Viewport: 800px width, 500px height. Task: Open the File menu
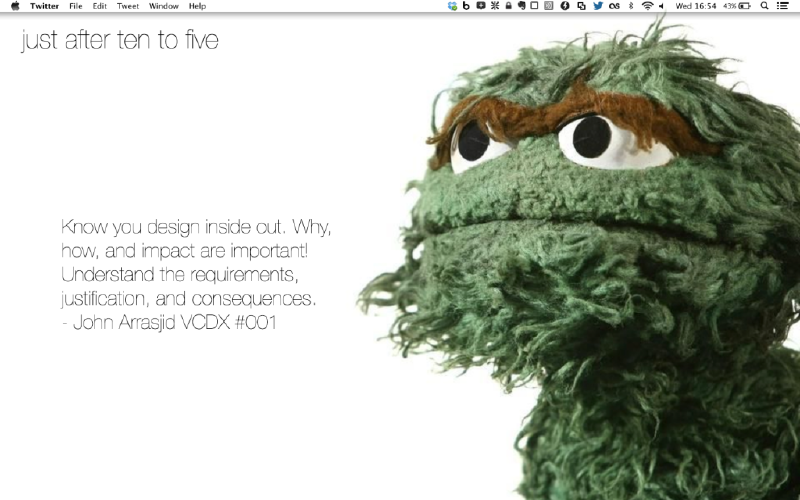pos(76,6)
